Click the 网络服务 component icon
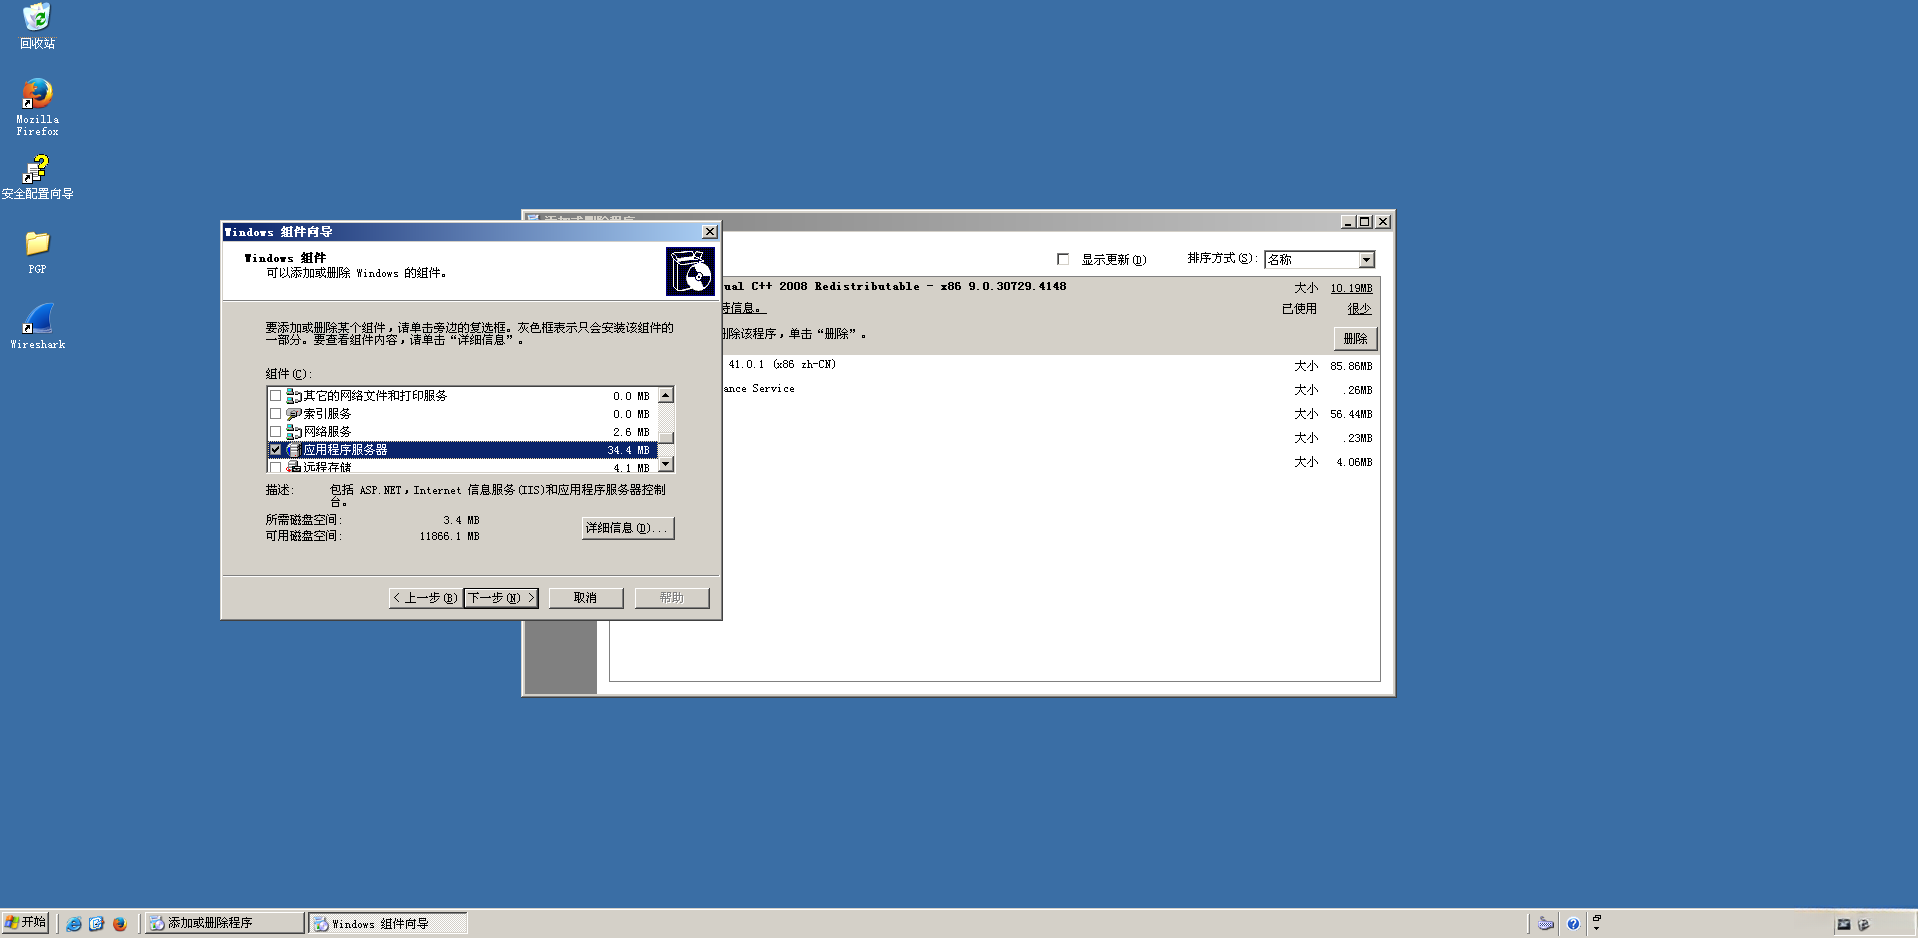The height and width of the screenshot is (938, 1918). (294, 432)
